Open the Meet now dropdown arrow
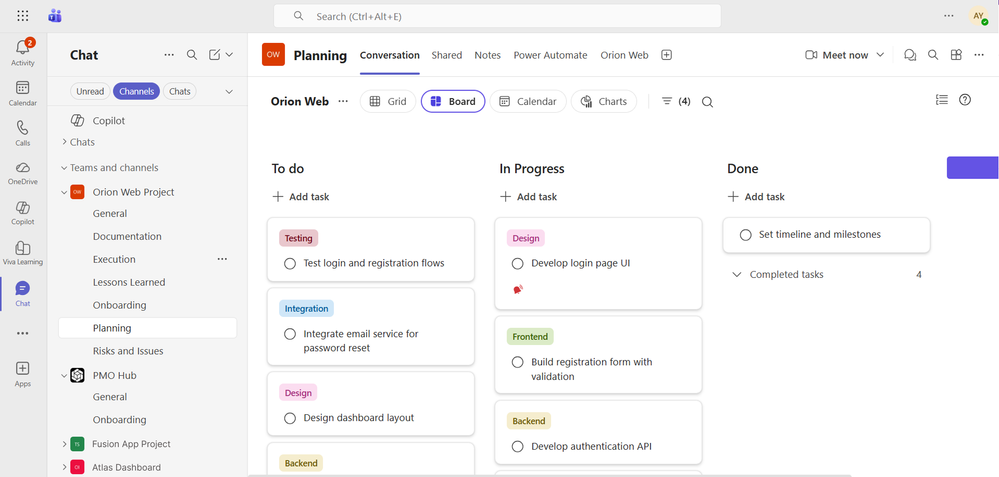Viewport: 999px width, 477px height. pos(880,55)
